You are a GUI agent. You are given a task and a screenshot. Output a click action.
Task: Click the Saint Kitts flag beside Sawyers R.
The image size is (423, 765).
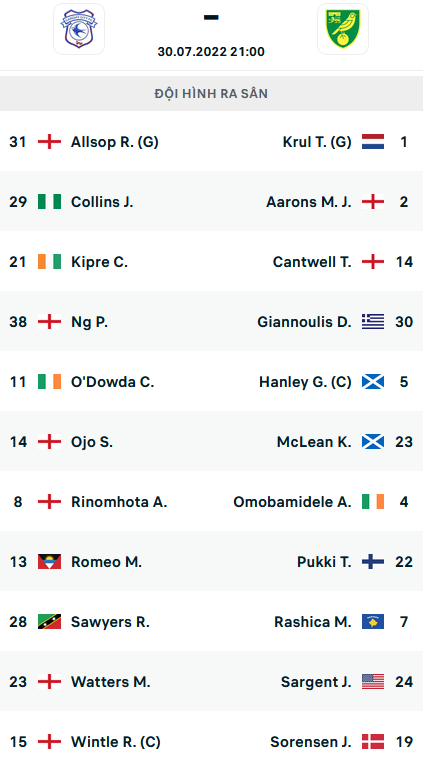coord(49,622)
